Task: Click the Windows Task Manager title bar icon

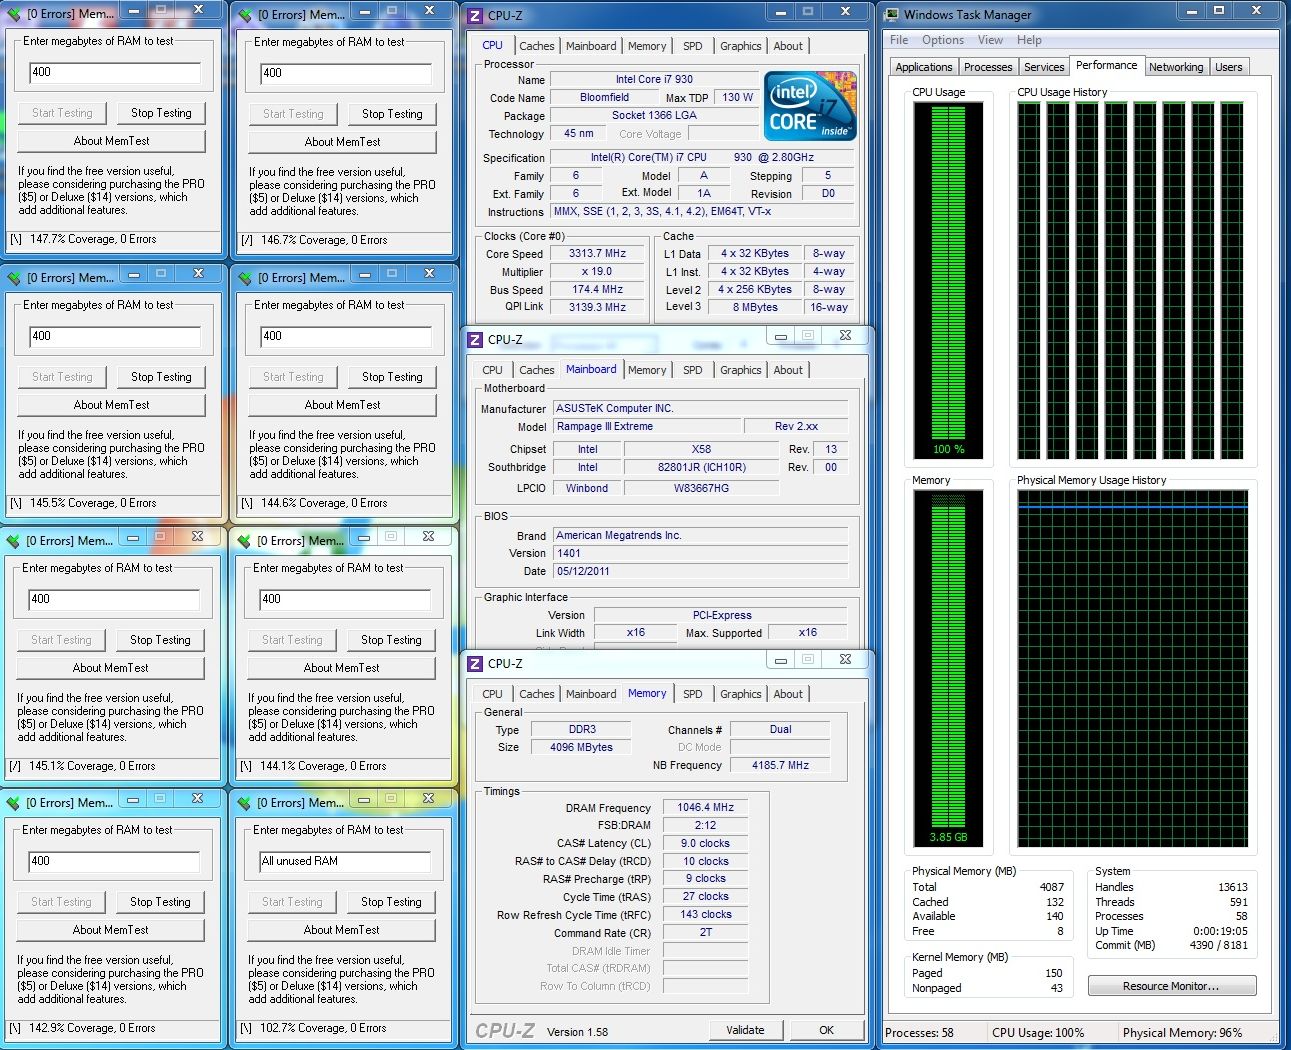Action: click(x=890, y=14)
